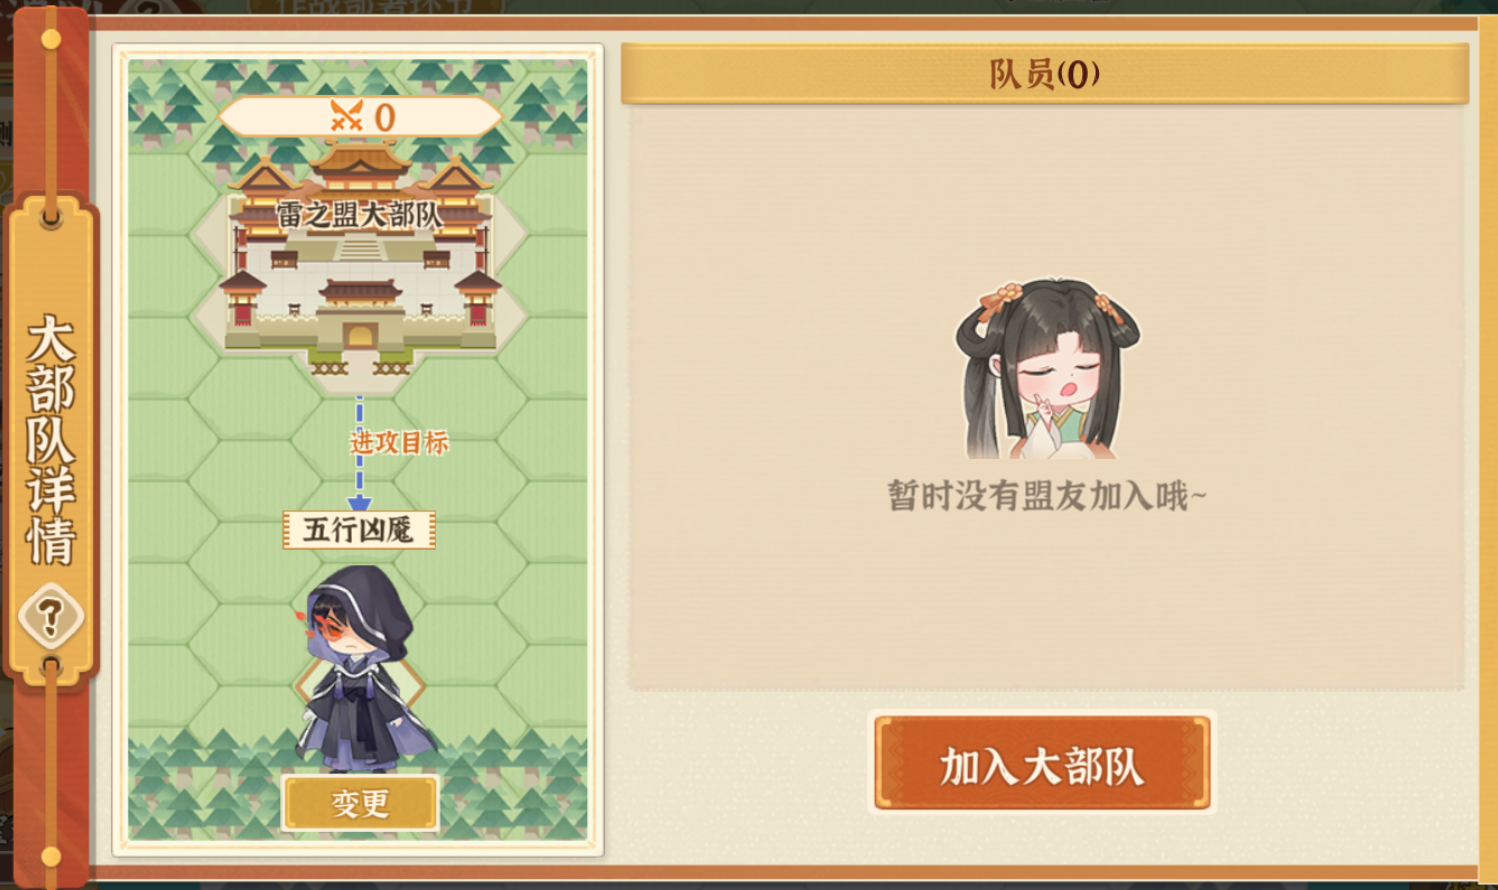Select the 队员(0) members header

point(1045,74)
